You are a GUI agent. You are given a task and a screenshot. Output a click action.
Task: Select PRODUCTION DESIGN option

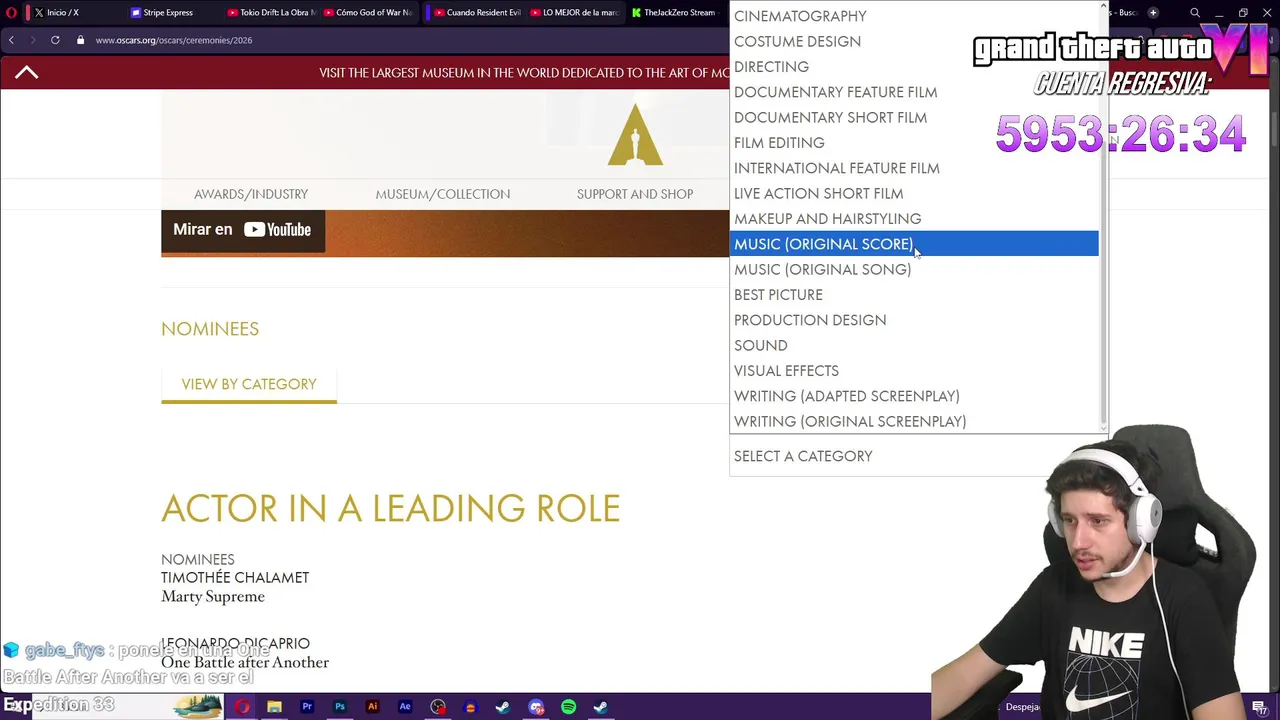(914, 320)
